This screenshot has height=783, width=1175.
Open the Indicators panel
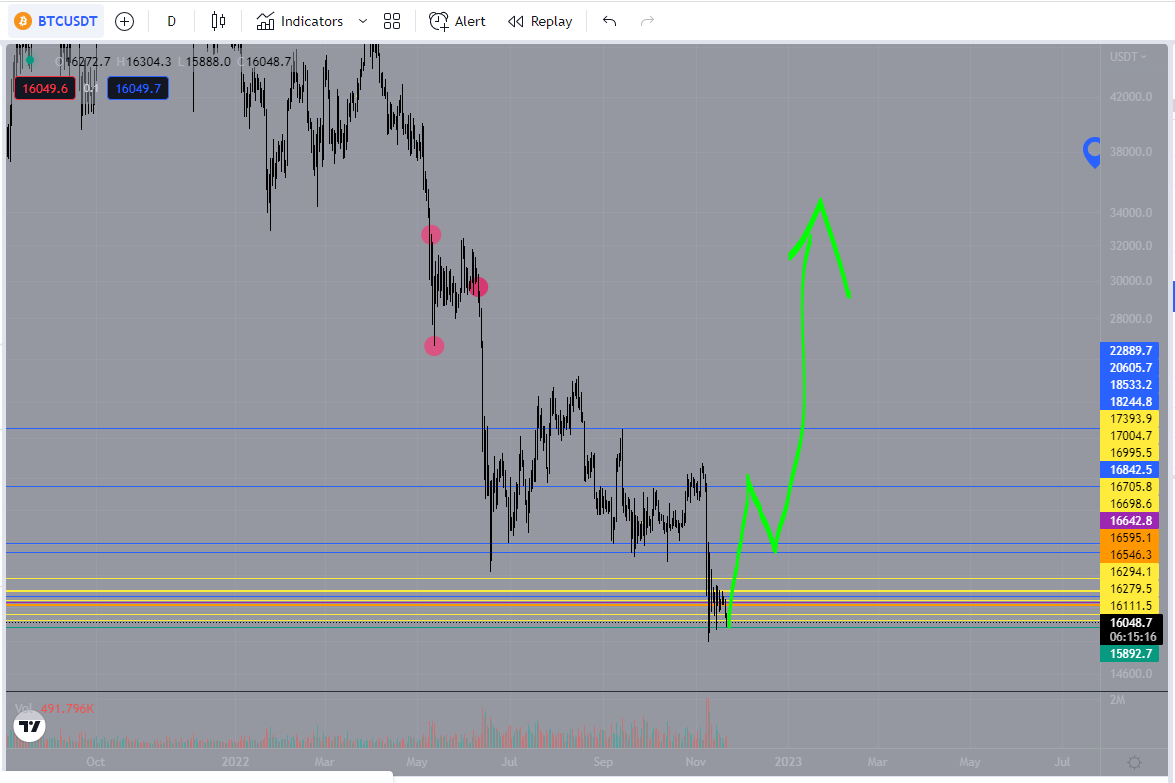click(300, 21)
